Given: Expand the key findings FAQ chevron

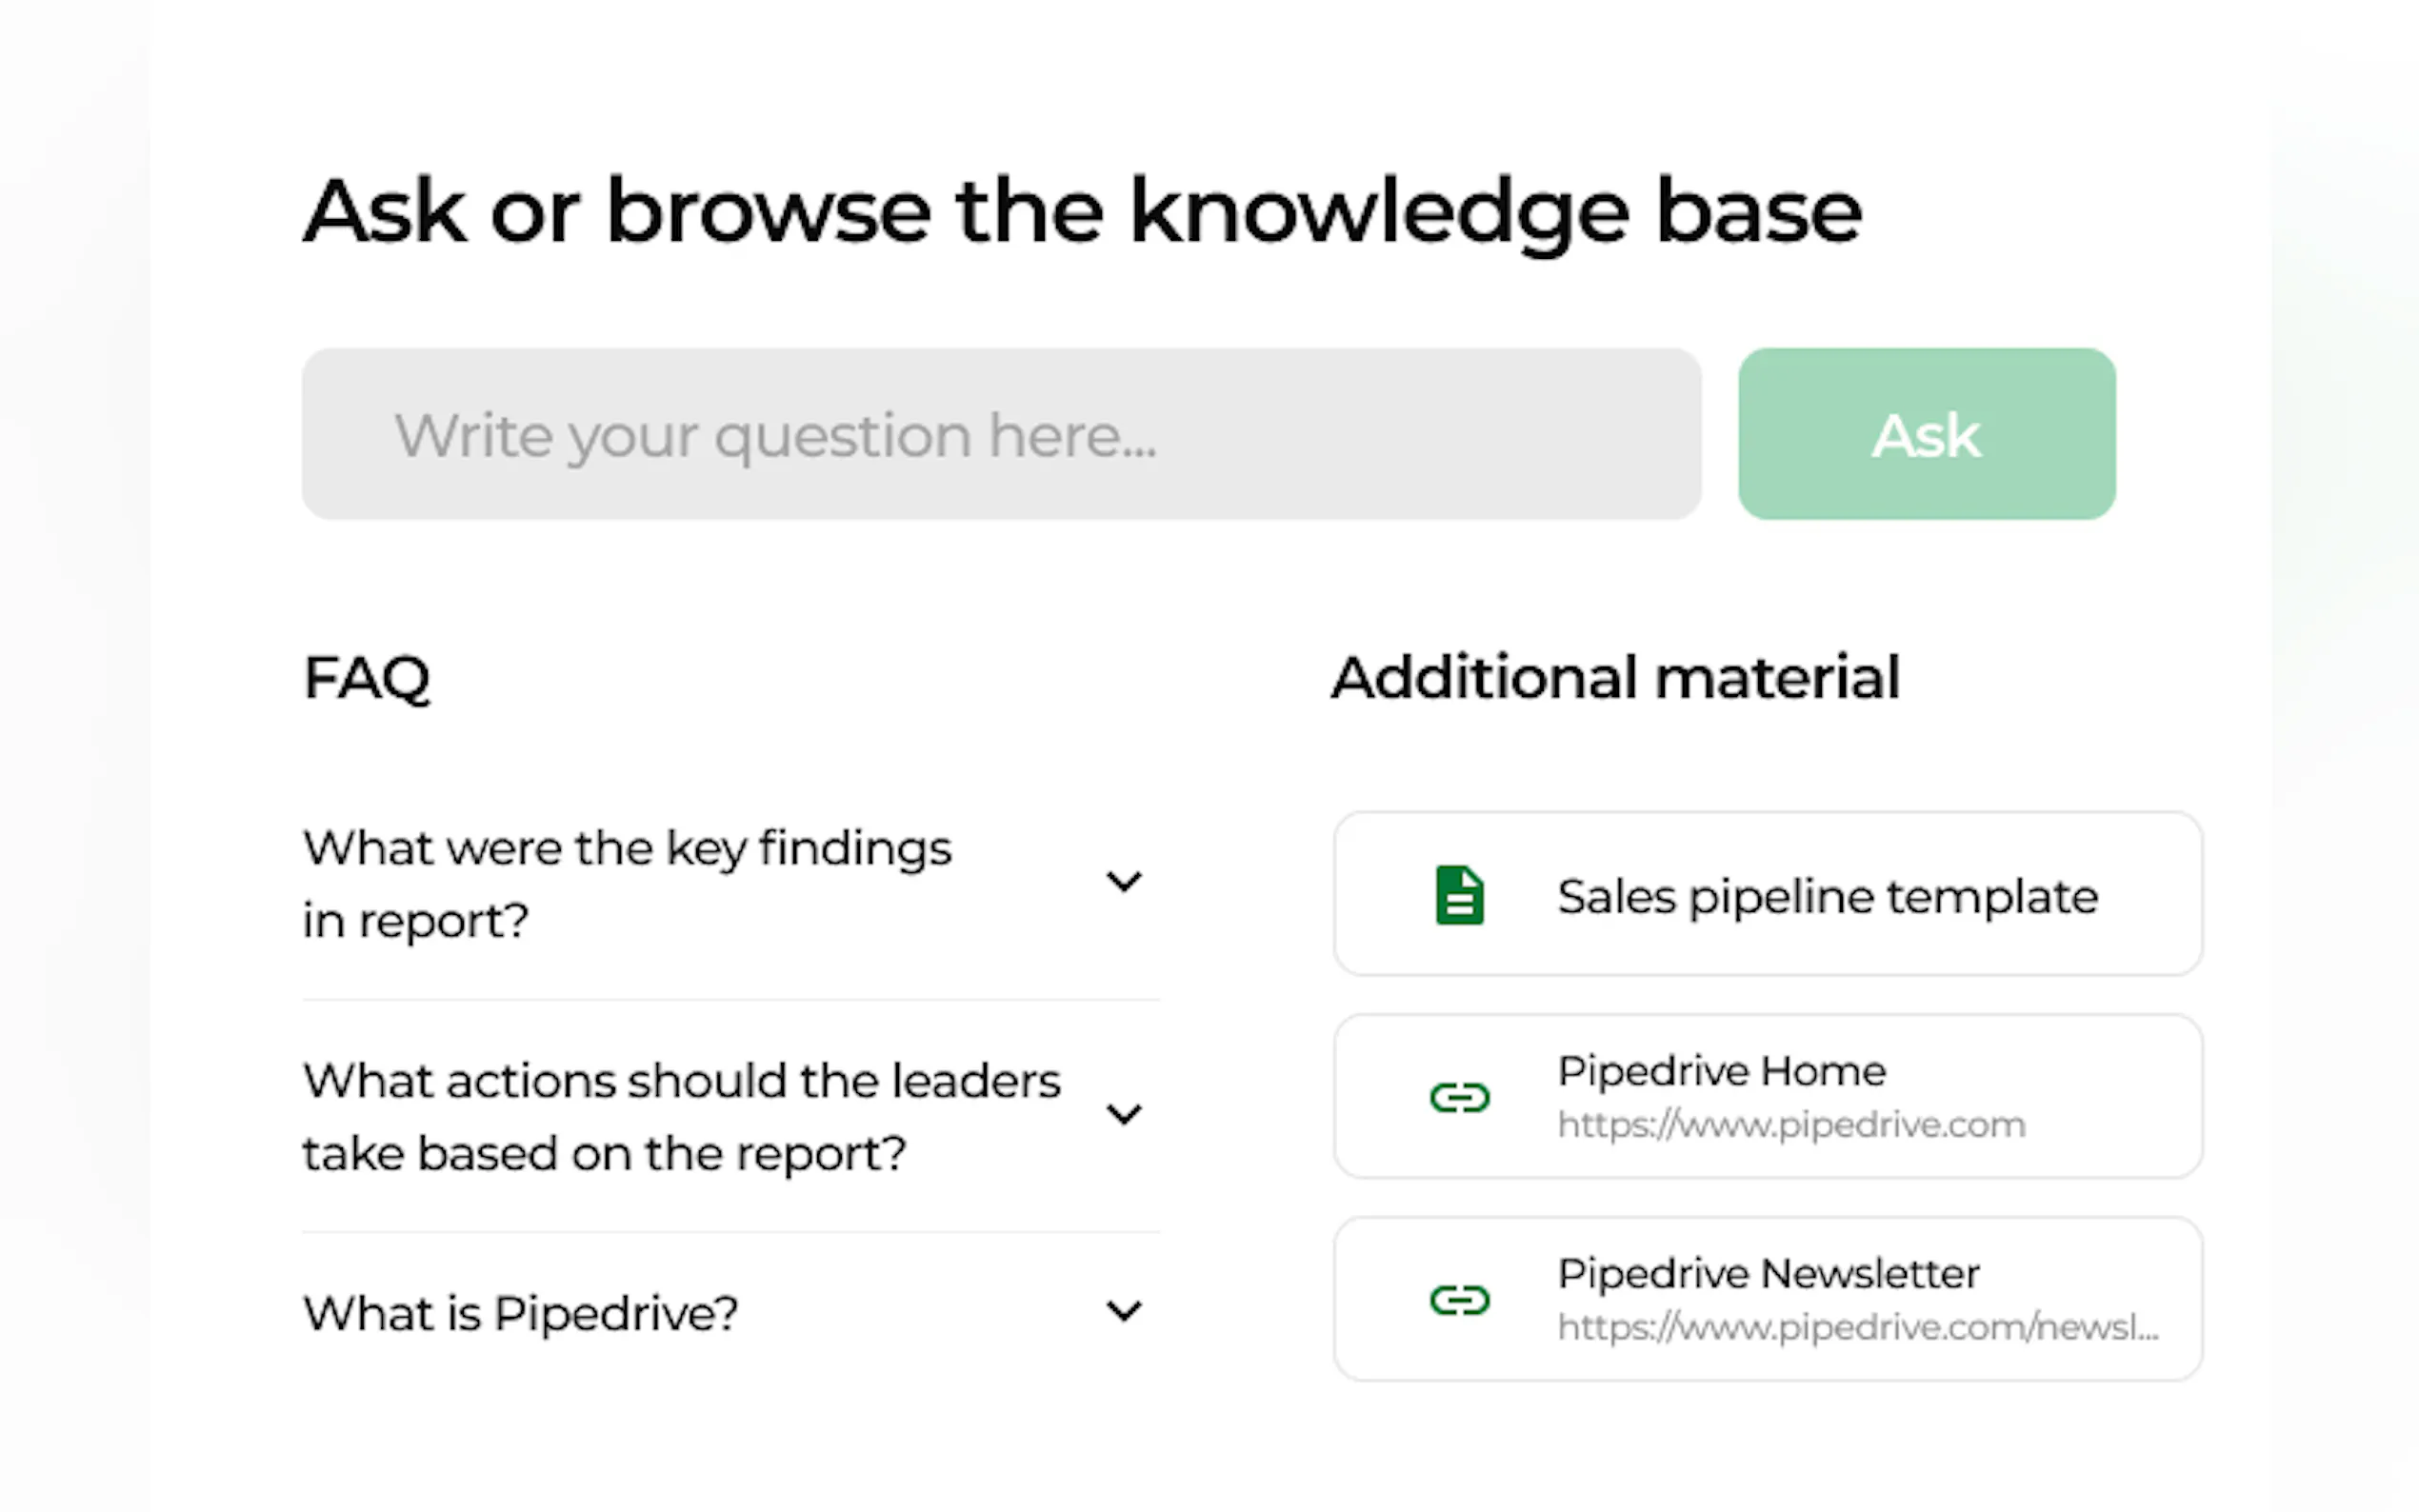Looking at the screenshot, I should pos(1124,882).
